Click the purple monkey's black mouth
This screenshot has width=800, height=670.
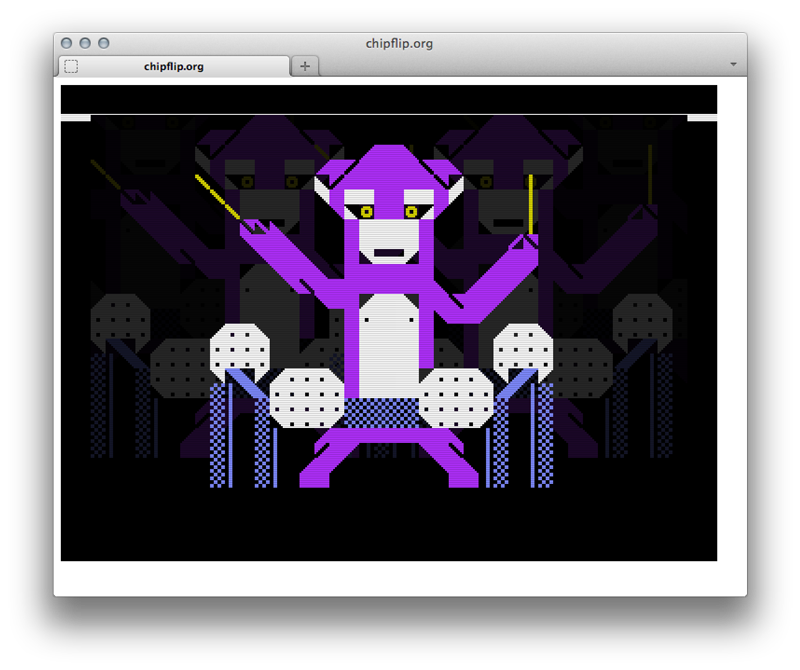tap(388, 253)
